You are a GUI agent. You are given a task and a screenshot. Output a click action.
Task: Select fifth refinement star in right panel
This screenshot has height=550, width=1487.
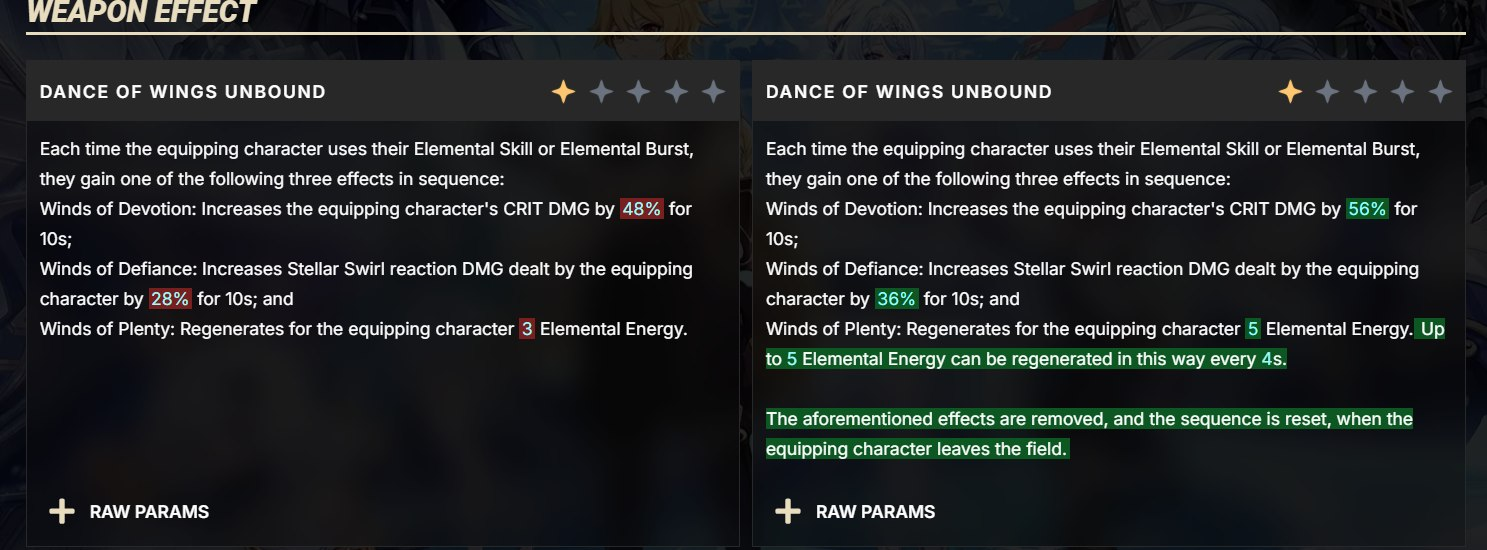click(1440, 92)
